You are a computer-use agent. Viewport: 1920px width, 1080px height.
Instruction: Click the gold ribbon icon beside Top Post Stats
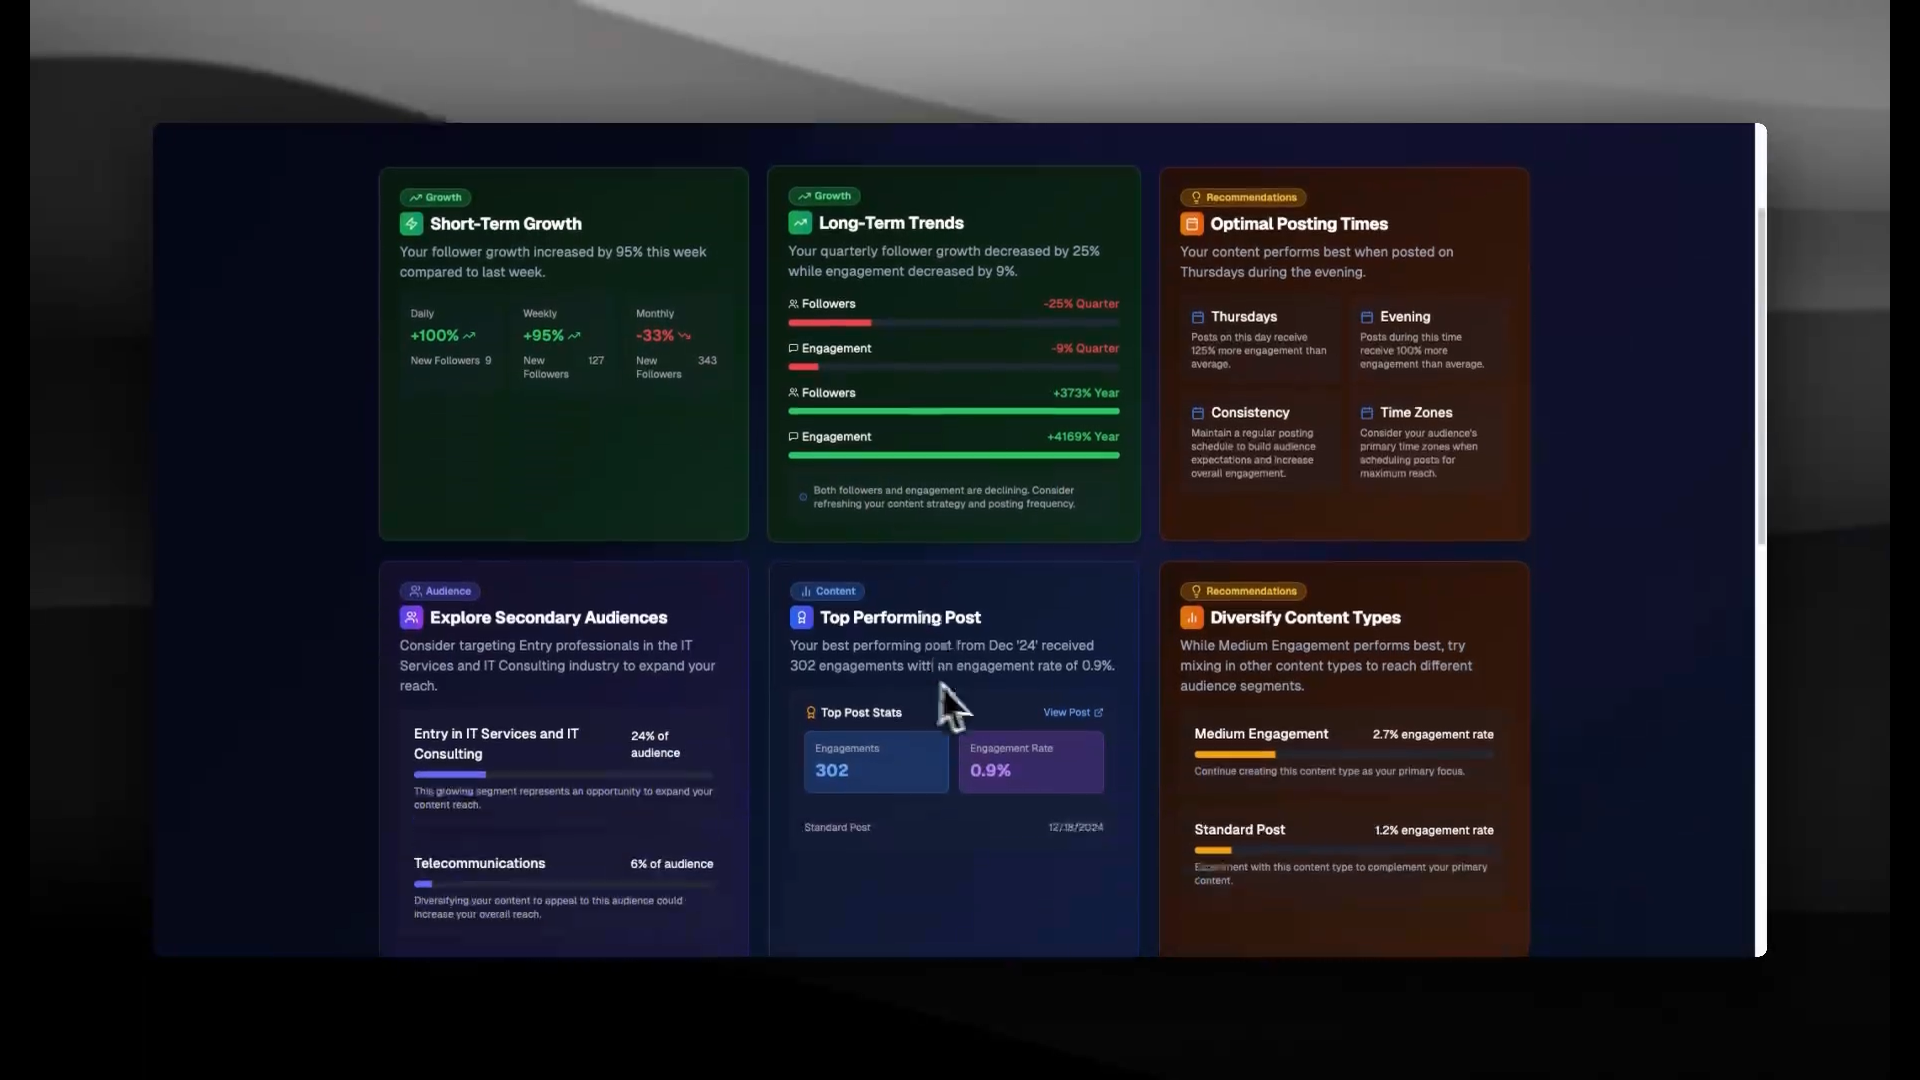pos(811,712)
